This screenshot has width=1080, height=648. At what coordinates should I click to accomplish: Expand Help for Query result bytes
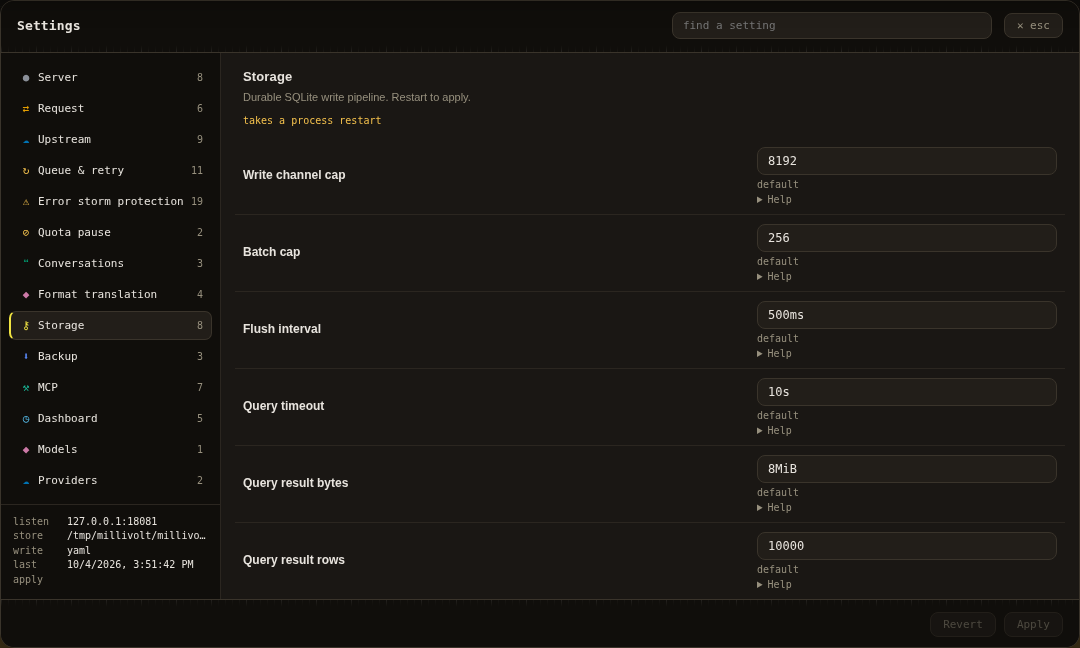click(774, 508)
